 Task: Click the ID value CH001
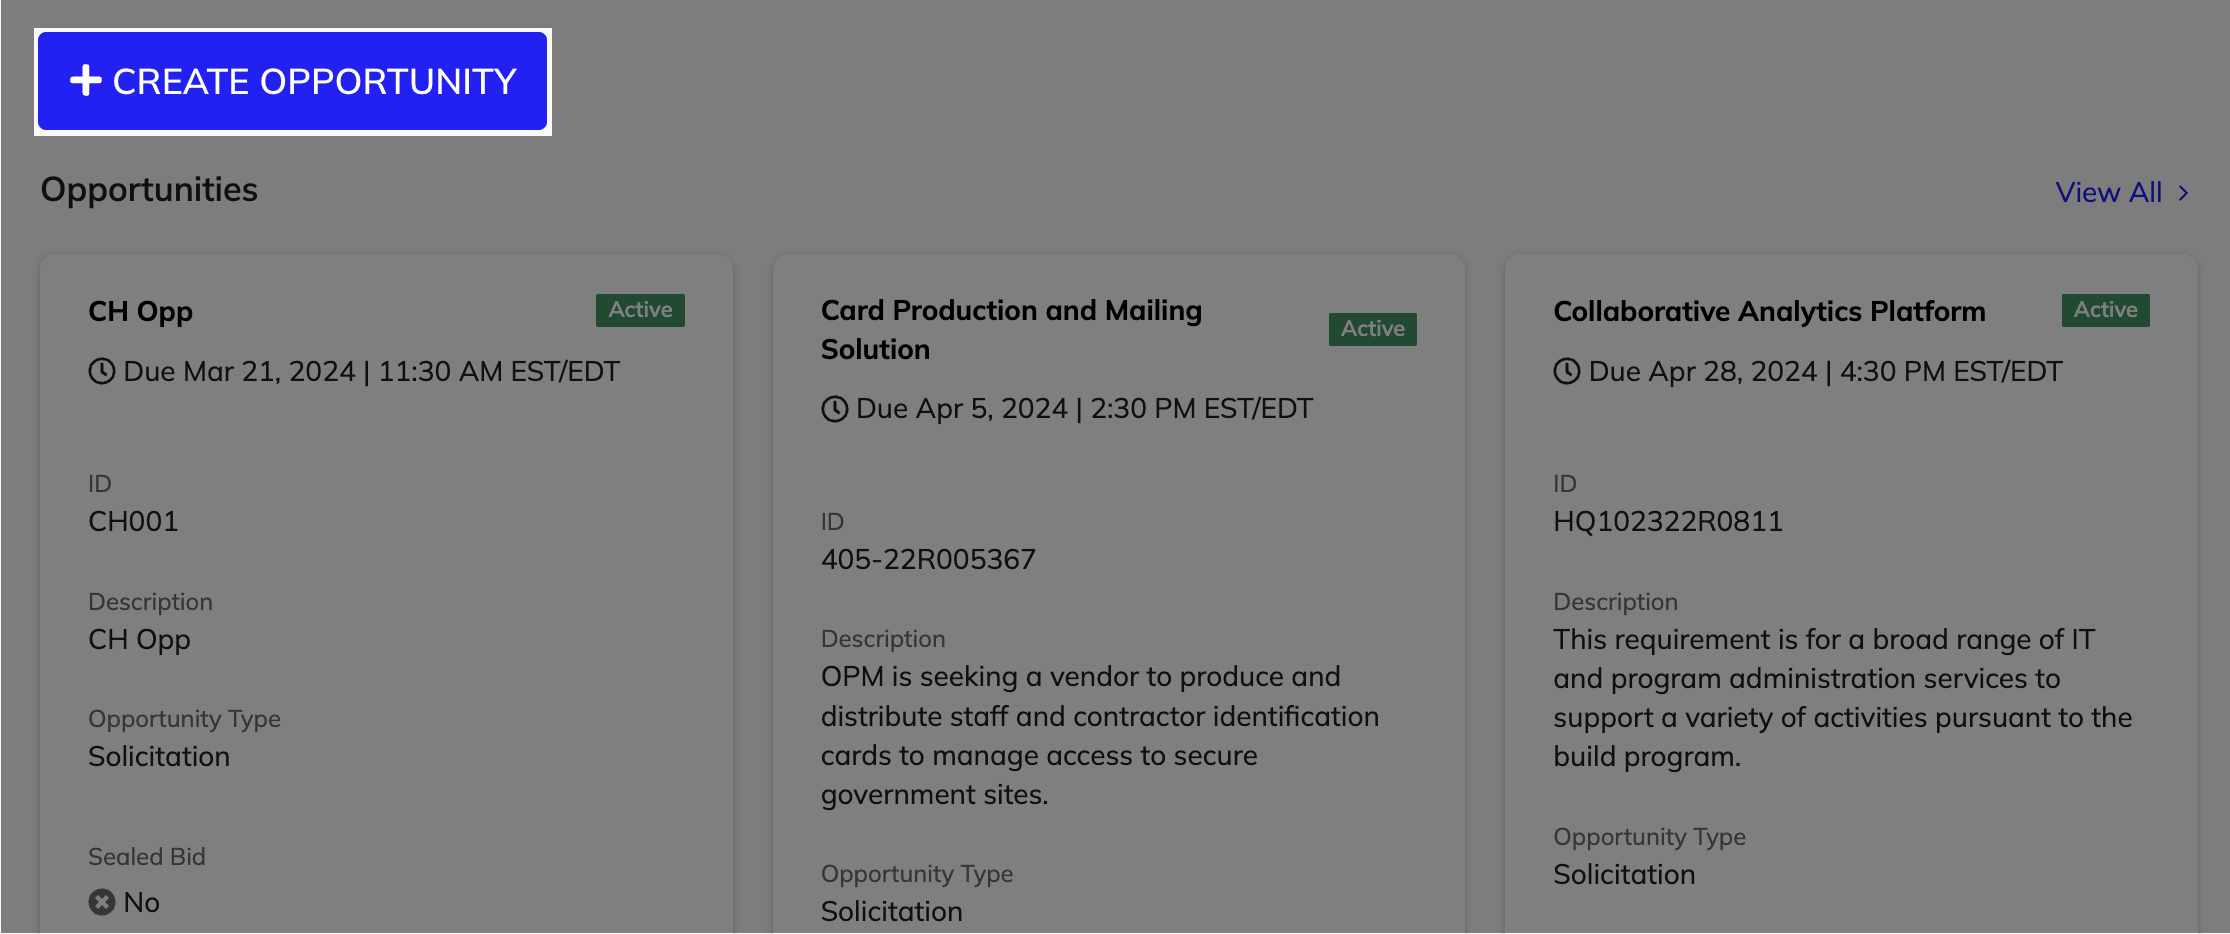[133, 521]
